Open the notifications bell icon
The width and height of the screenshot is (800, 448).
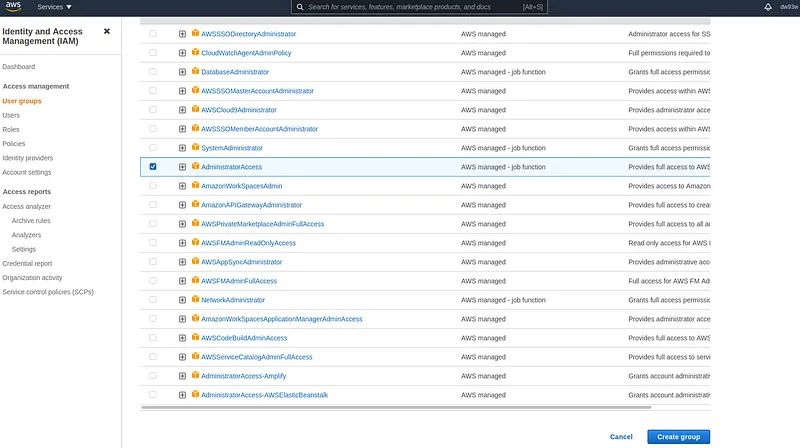[x=767, y=7]
